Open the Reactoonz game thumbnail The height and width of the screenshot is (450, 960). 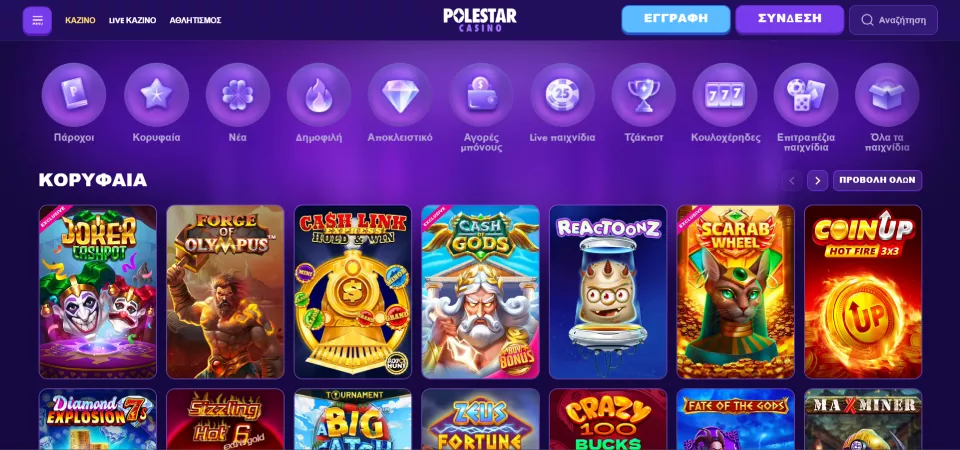click(608, 292)
